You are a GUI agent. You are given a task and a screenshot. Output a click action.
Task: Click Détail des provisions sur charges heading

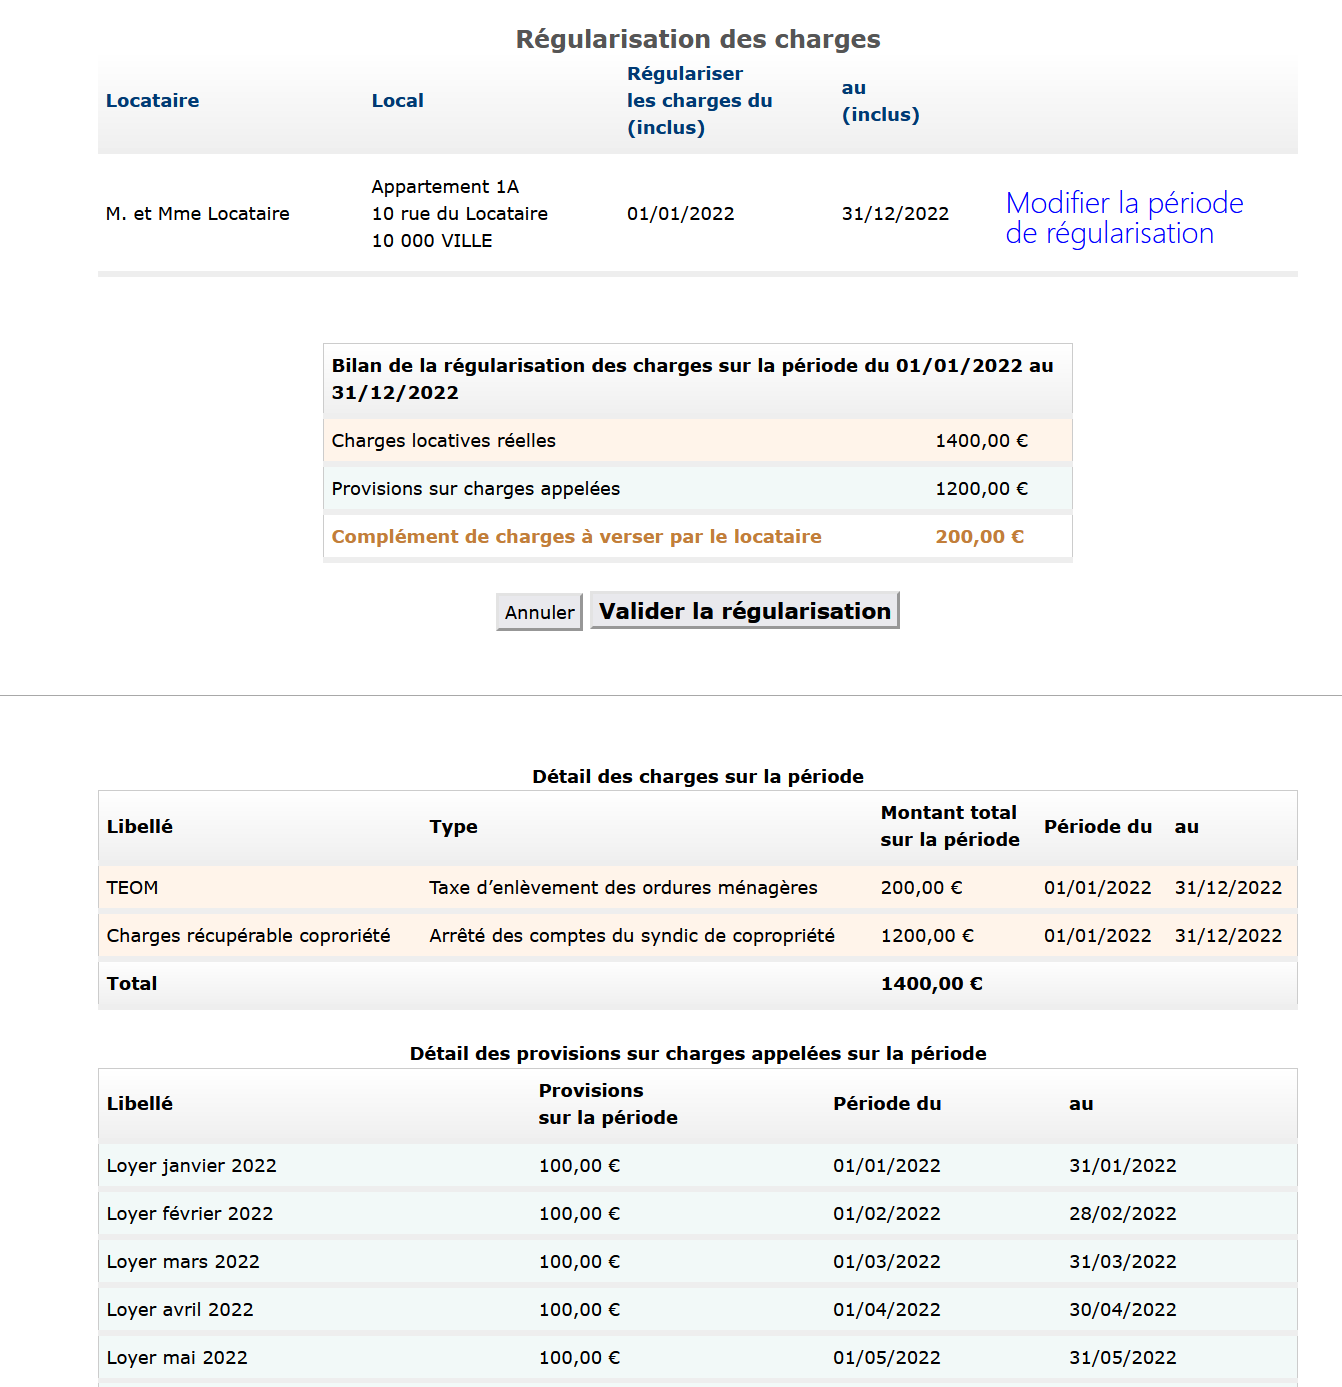(698, 1054)
